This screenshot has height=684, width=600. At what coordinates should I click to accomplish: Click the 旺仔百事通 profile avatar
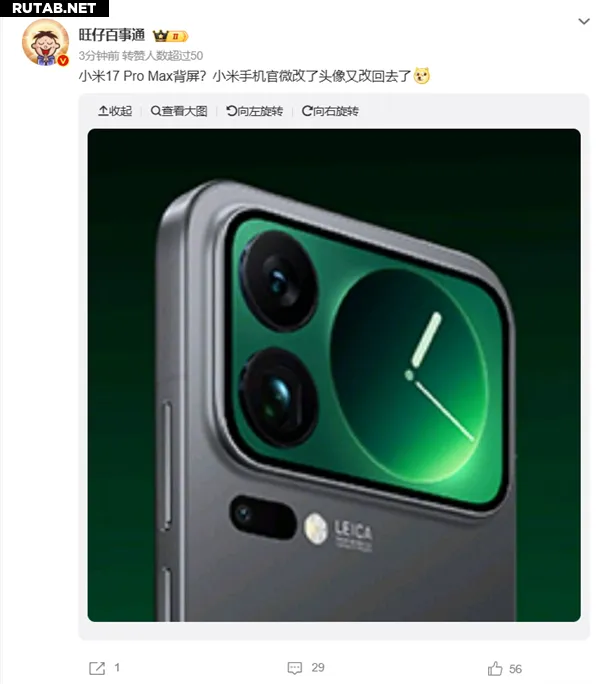coord(45,42)
